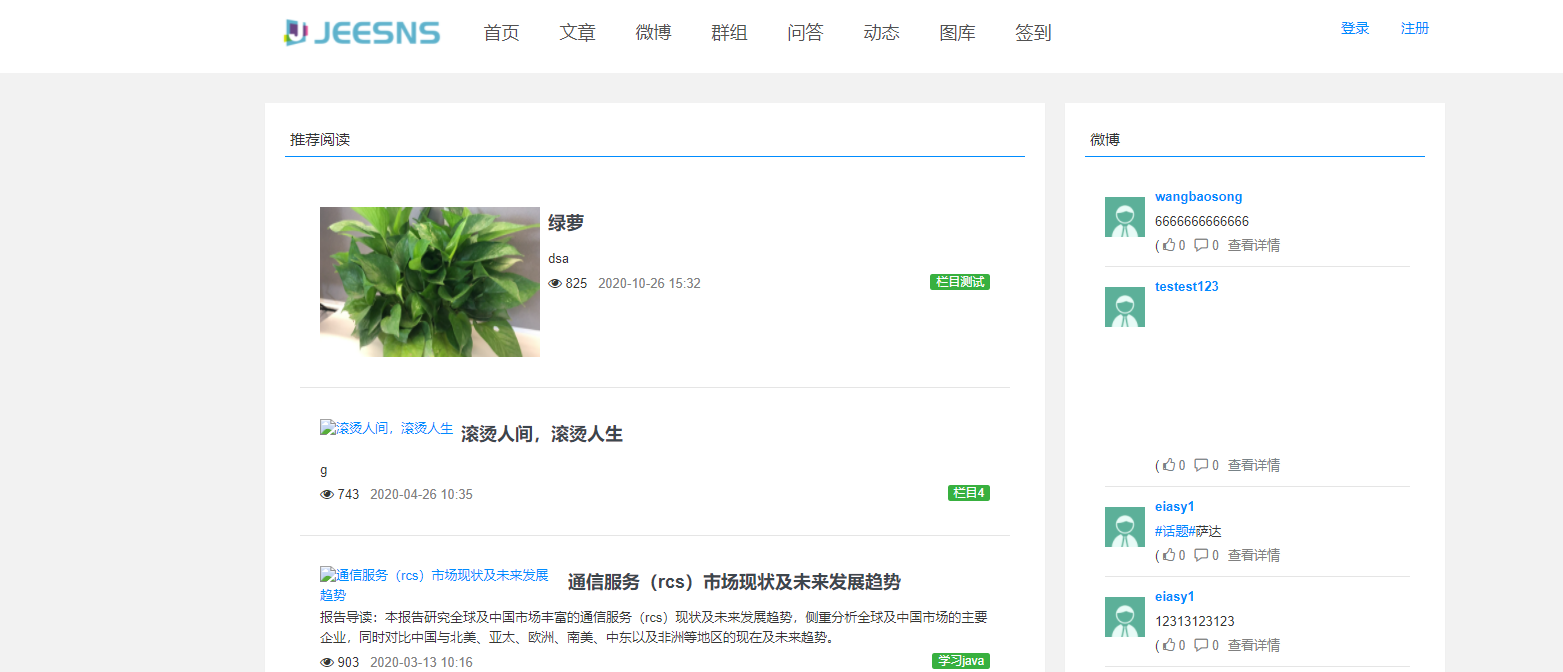The width and height of the screenshot is (1563, 672).
Task: Like testest123's weibo post
Action: (1168, 465)
